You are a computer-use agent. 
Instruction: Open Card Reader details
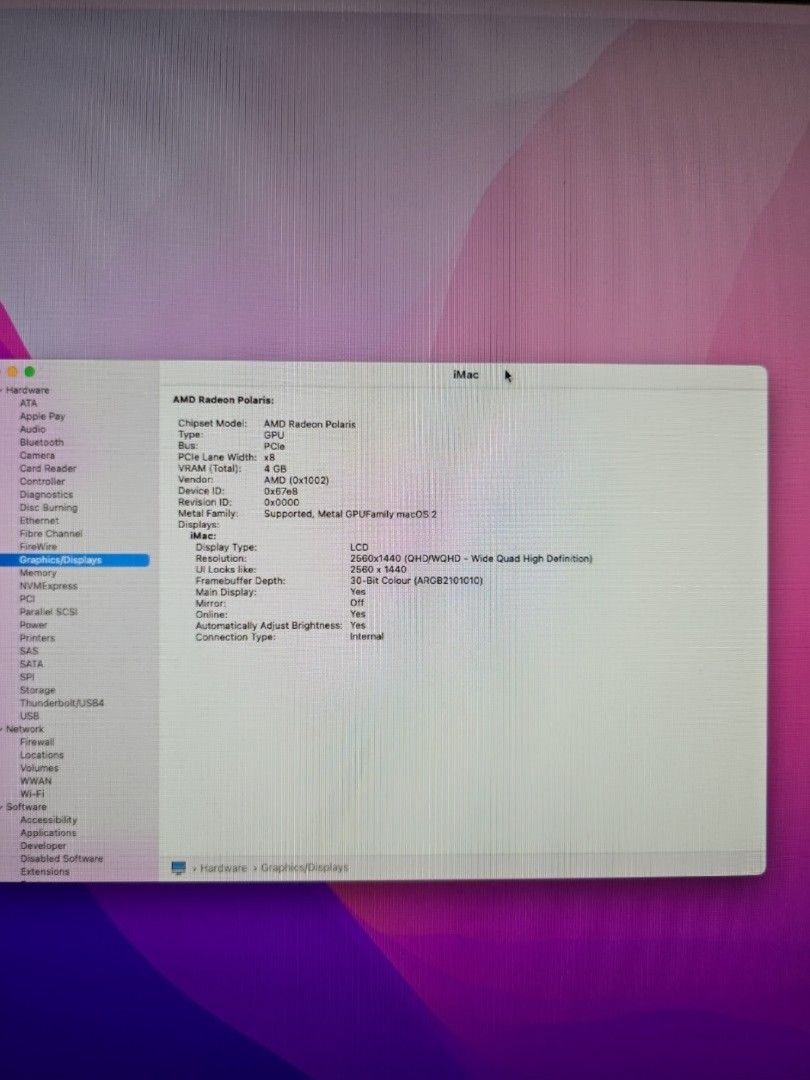48,468
